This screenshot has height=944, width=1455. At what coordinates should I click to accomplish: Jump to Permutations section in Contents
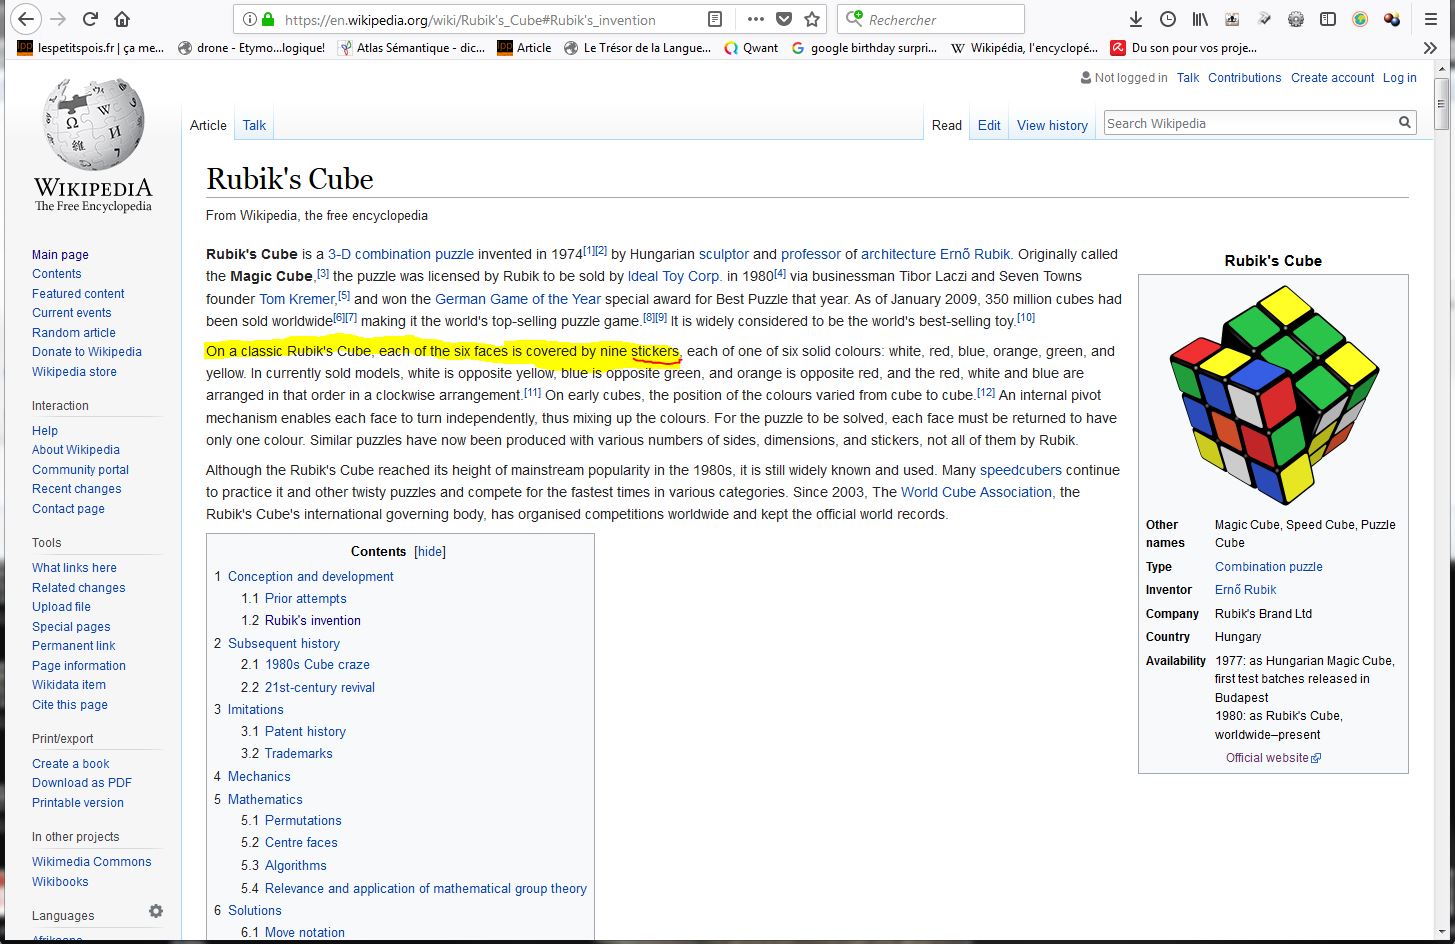[303, 821]
